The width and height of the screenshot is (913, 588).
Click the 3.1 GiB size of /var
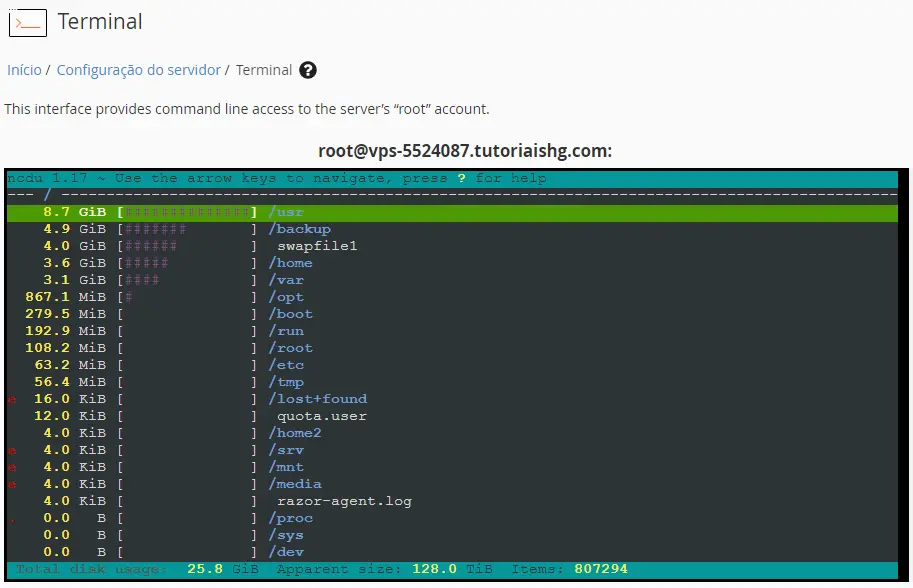[x=75, y=280]
